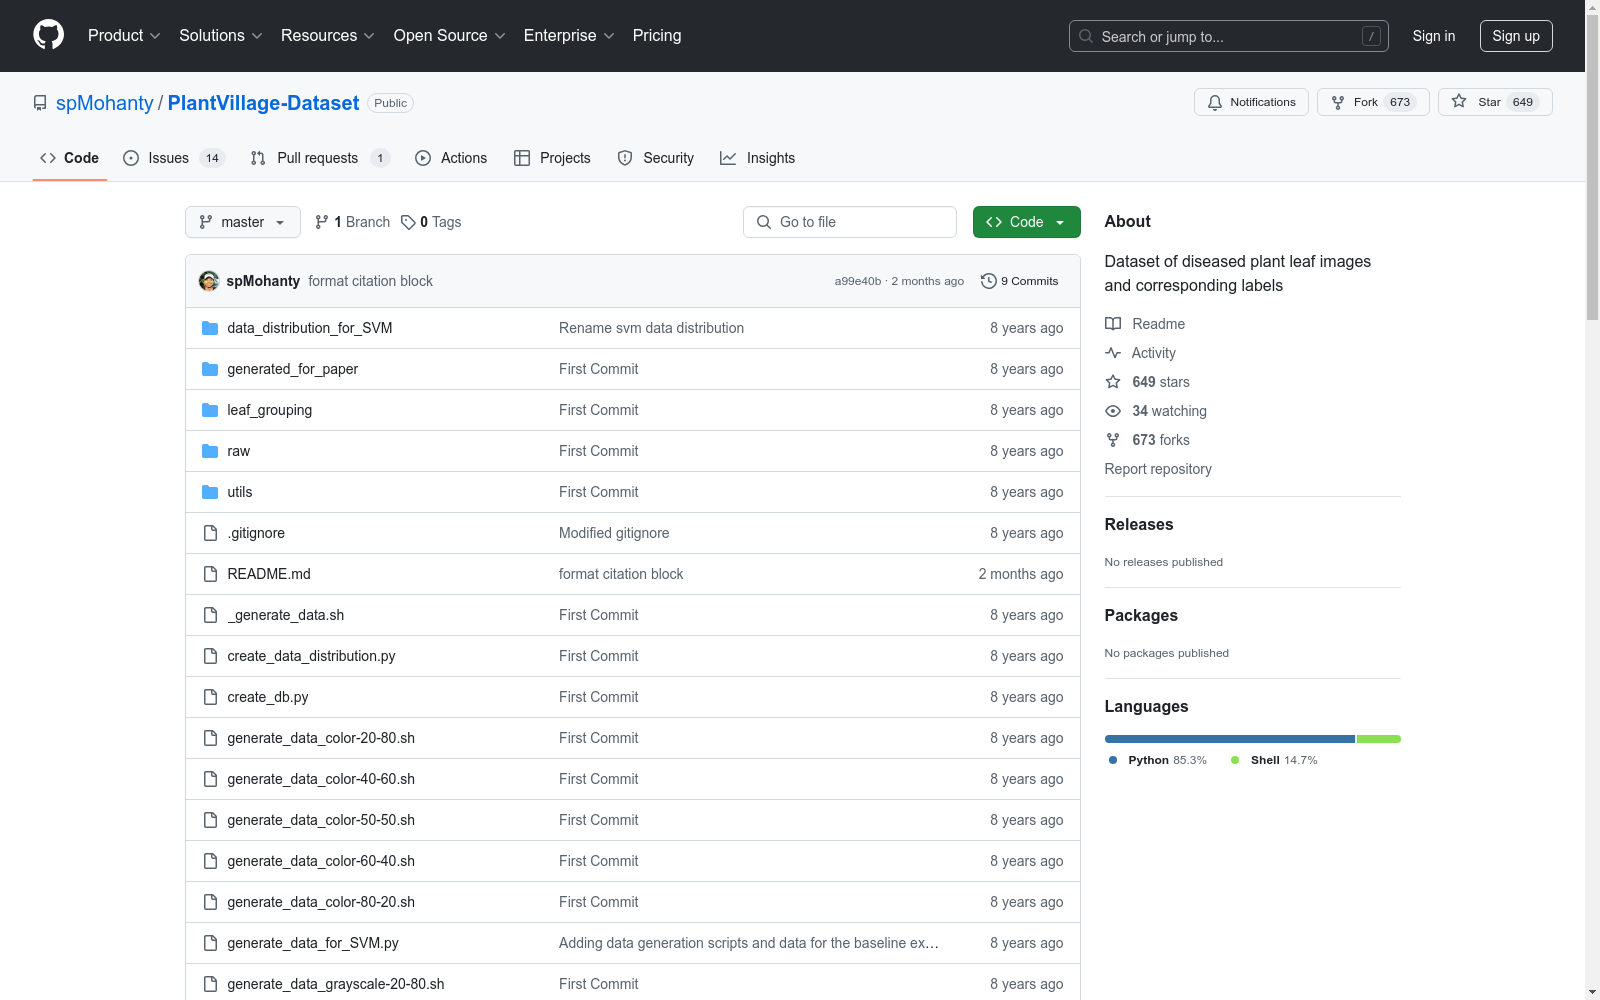
Task: Click Report repository link
Action: [x=1158, y=469]
